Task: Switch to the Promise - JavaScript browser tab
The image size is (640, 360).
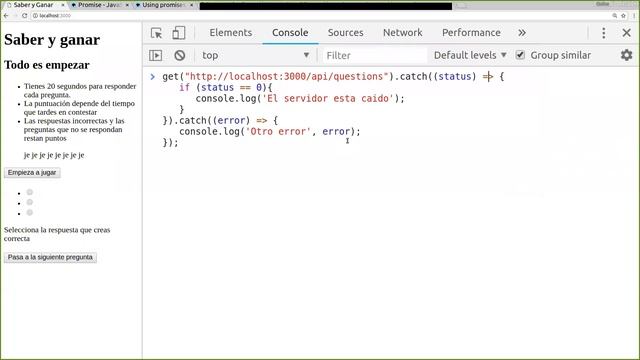Action: [x=99, y=5]
